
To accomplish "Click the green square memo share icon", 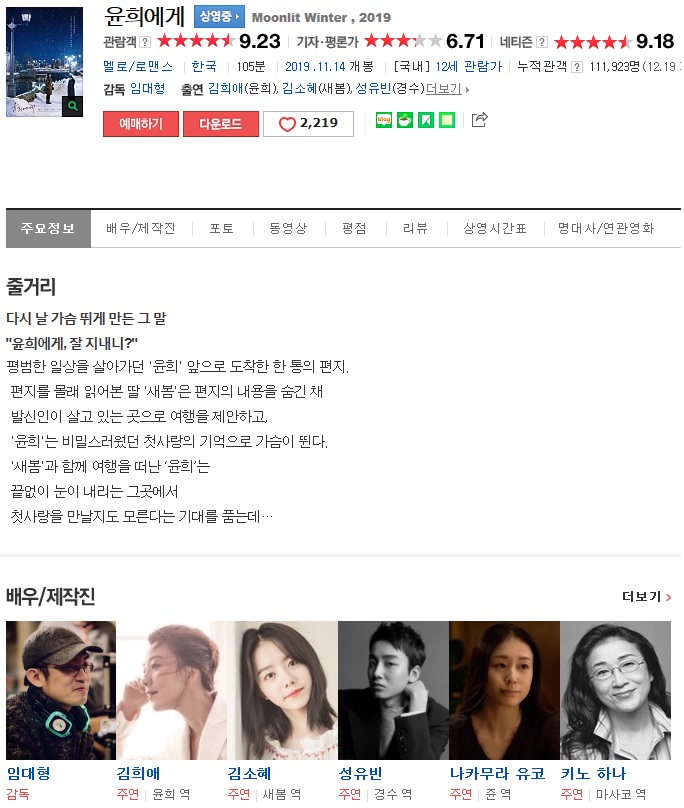I will tap(447, 120).
